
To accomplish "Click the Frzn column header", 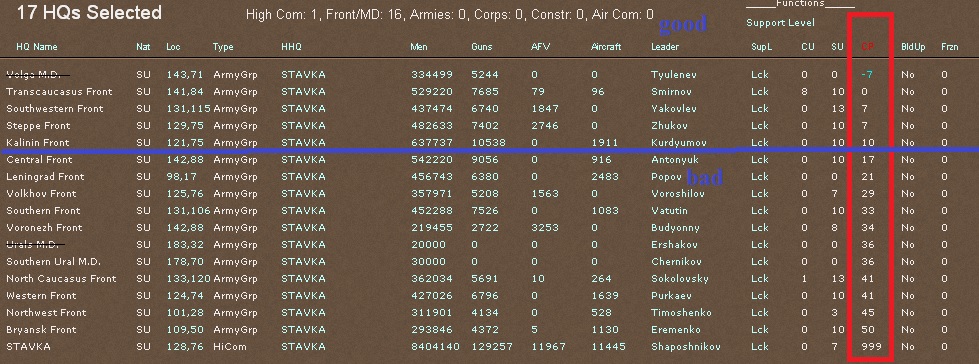I will click(950, 47).
